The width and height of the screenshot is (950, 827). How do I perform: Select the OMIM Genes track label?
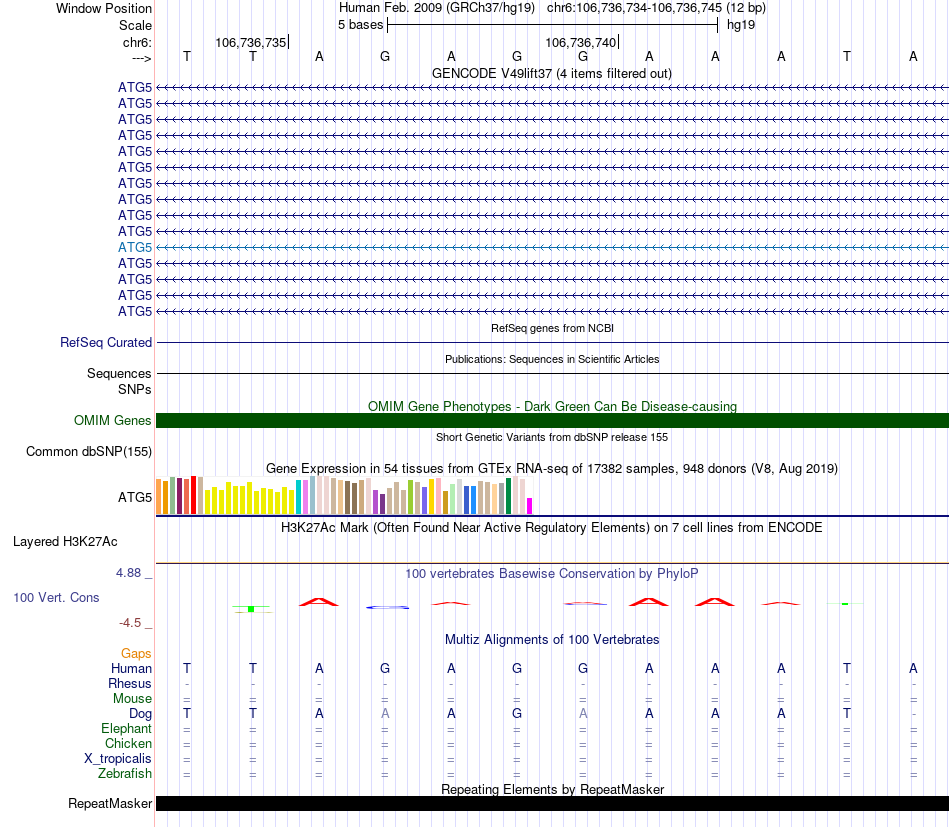point(112,420)
